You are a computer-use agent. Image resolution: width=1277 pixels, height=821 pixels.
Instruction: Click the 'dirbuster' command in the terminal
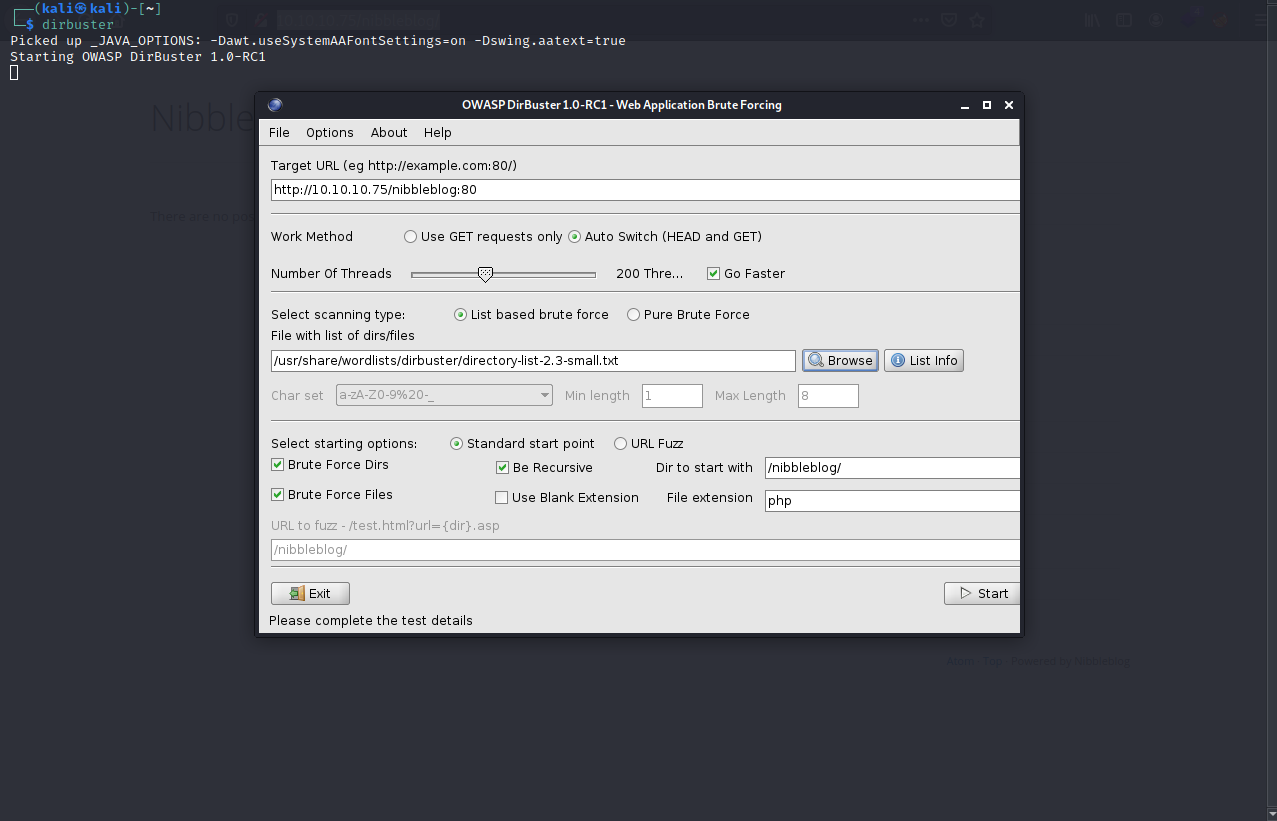coord(78,25)
